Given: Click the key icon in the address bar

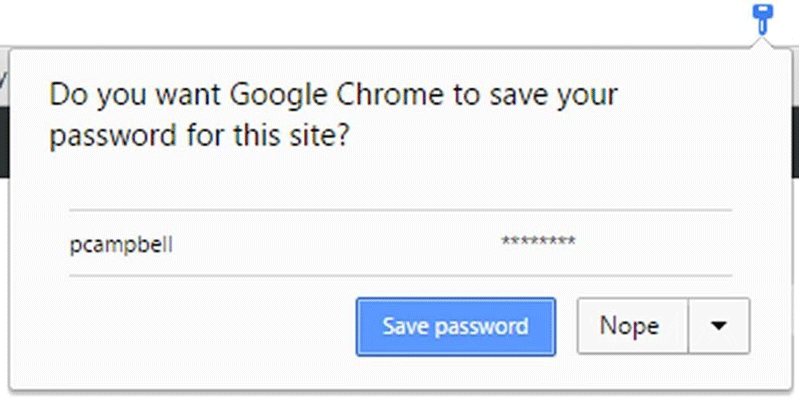Looking at the screenshot, I should pyautogui.click(x=762, y=18).
